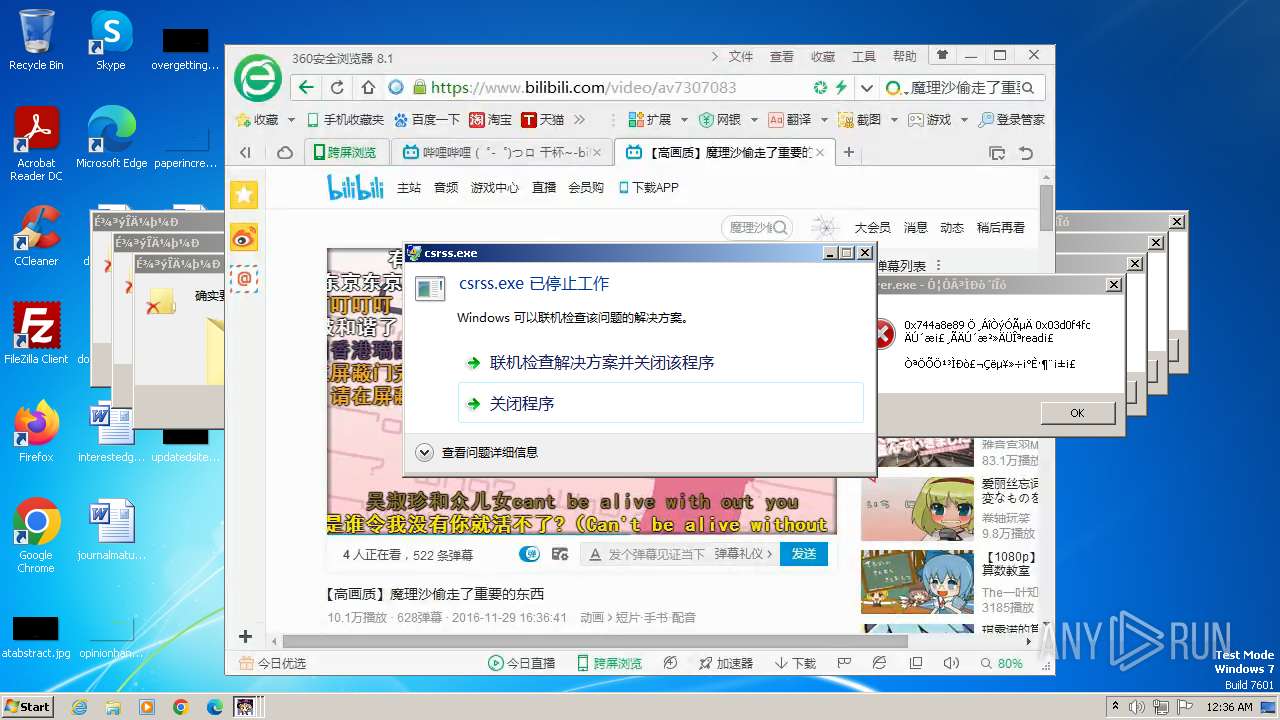The width and height of the screenshot is (1280, 720).
Task: Open 截图 dropdown arrow
Action: click(x=893, y=120)
